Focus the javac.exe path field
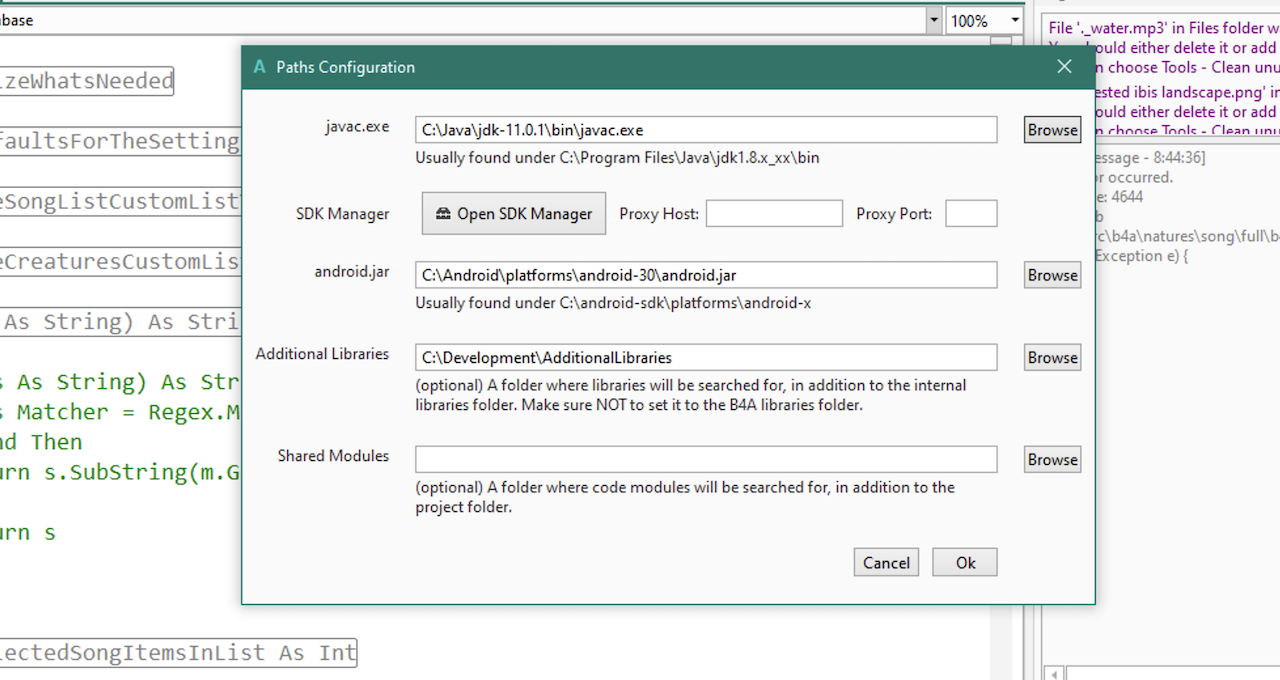Image resolution: width=1280 pixels, height=680 pixels. 706,130
